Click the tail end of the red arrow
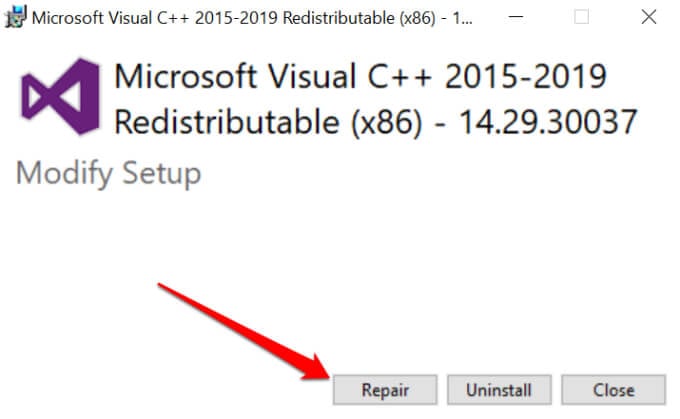680x419 pixels. pos(162,288)
